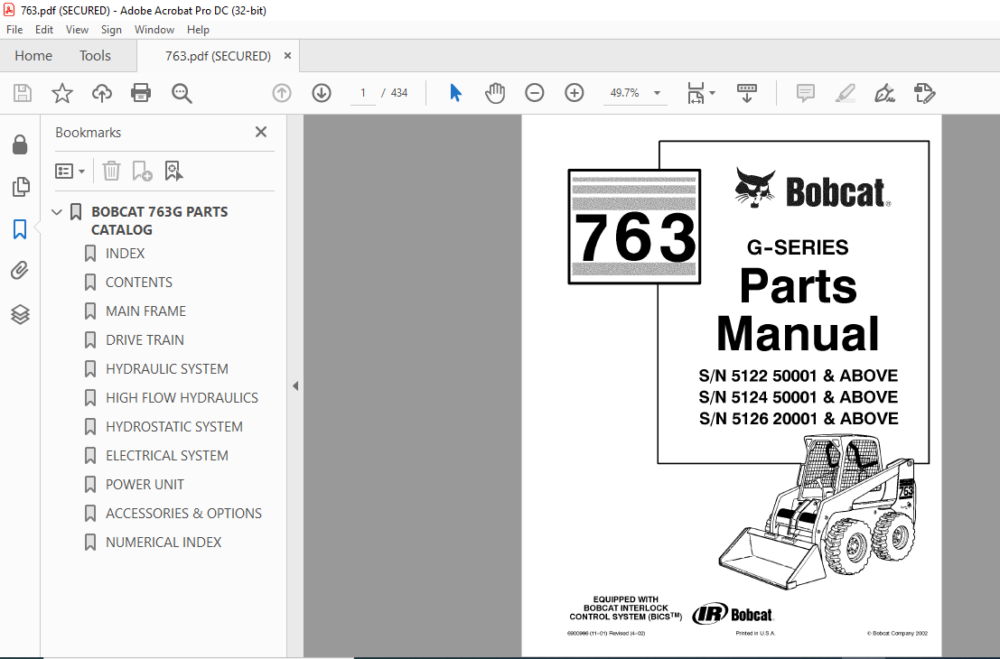Toggle Bookmarks panel icon in sidebar
Screen dimensions: 1000x659
(20, 229)
